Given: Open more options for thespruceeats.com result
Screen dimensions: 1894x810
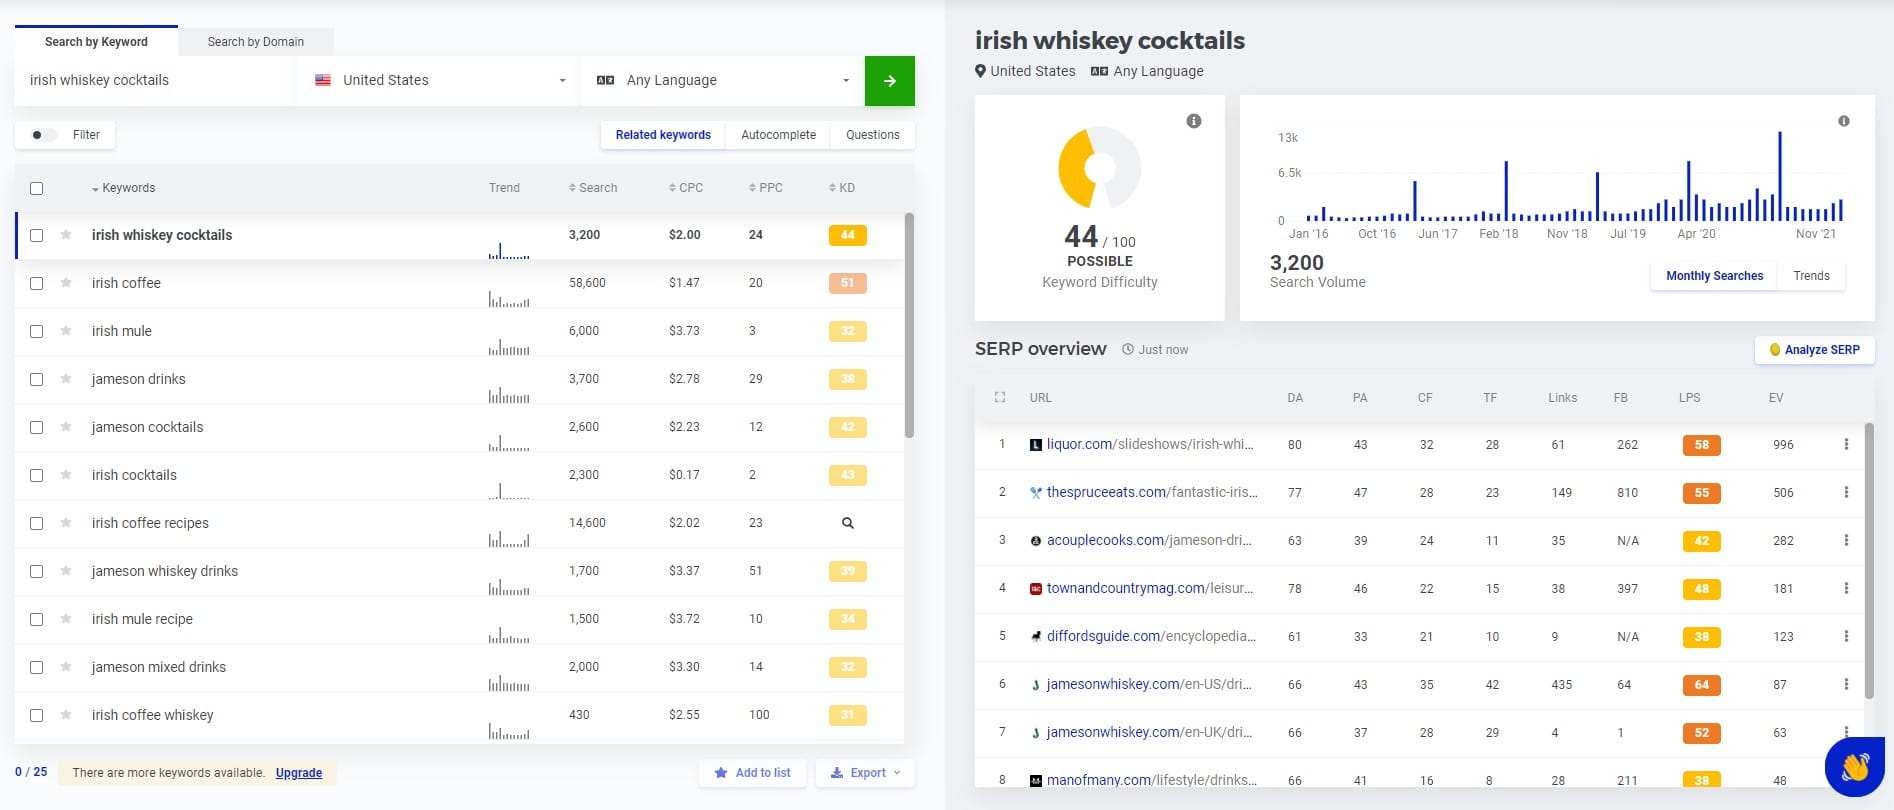Looking at the screenshot, I should tap(1846, 492).
